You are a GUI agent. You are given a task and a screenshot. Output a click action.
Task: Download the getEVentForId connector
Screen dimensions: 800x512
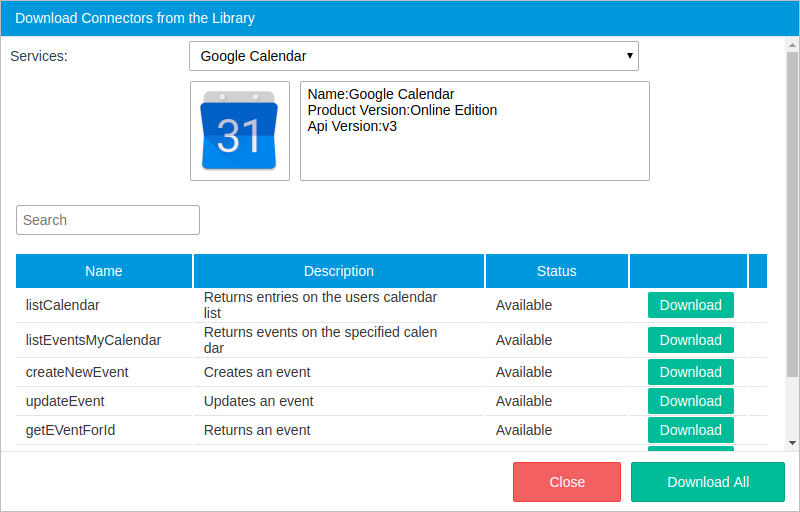pos(690,430)
